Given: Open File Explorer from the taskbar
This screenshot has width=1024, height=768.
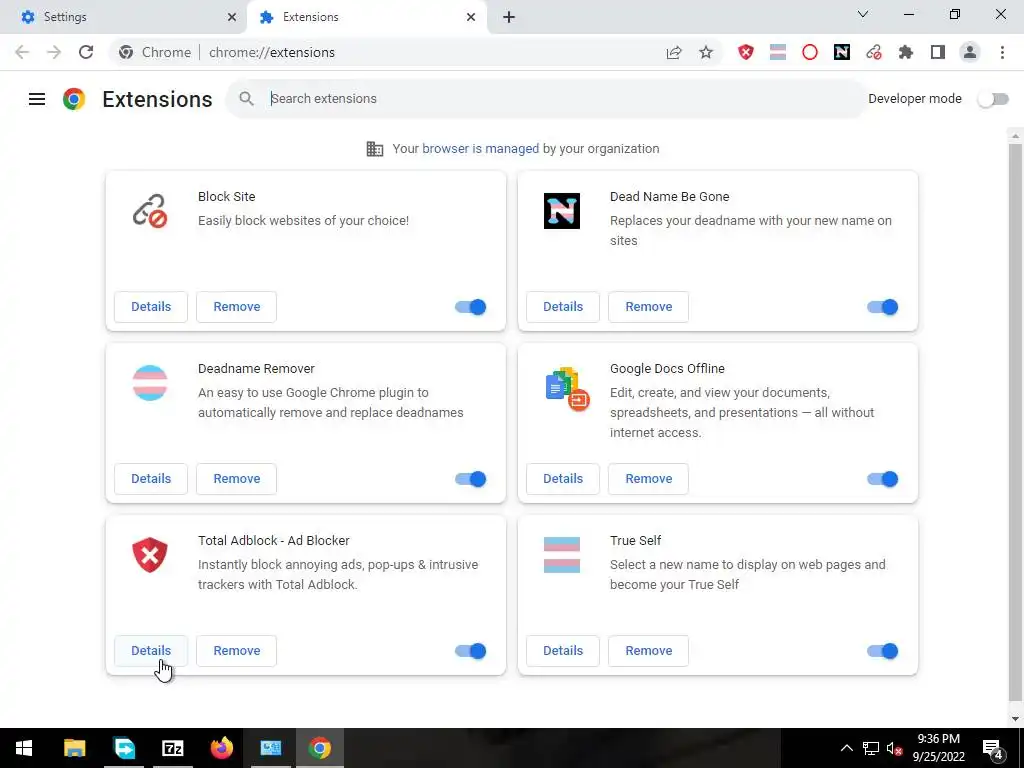Looking at the screenshot, I should (74, 748).
